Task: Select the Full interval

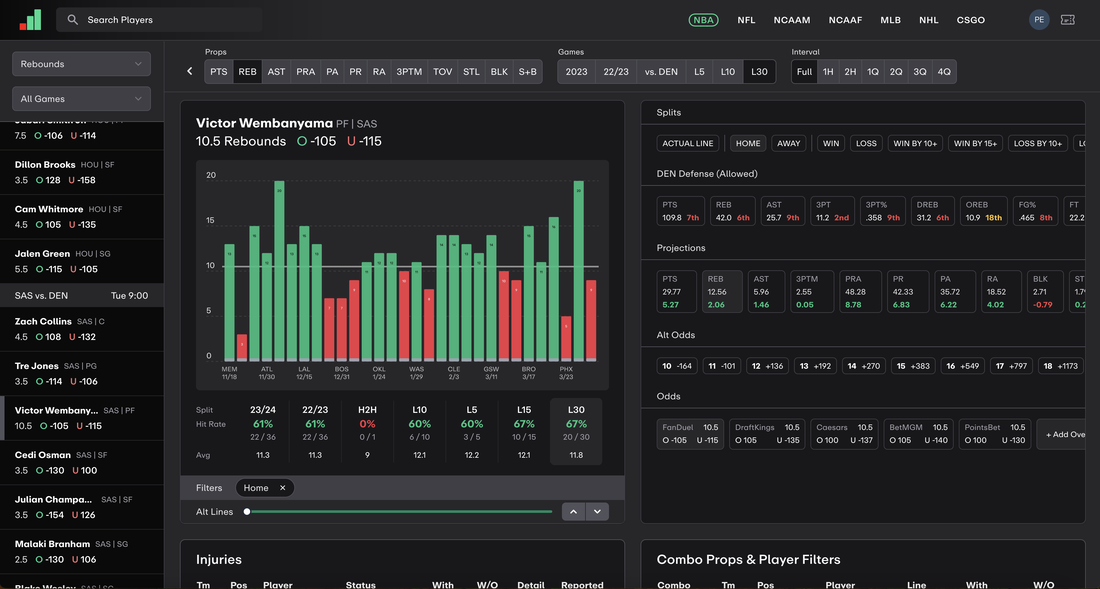Action: click(x=805, y=72)
